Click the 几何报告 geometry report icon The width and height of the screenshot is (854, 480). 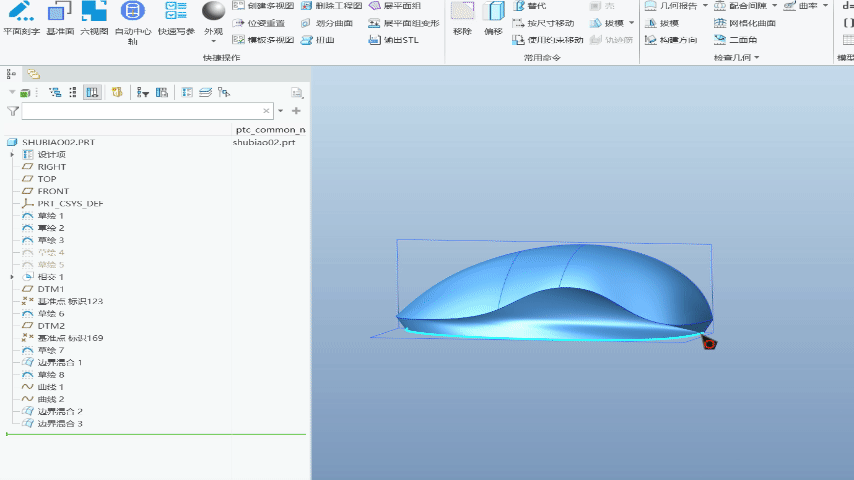(650, 6)
